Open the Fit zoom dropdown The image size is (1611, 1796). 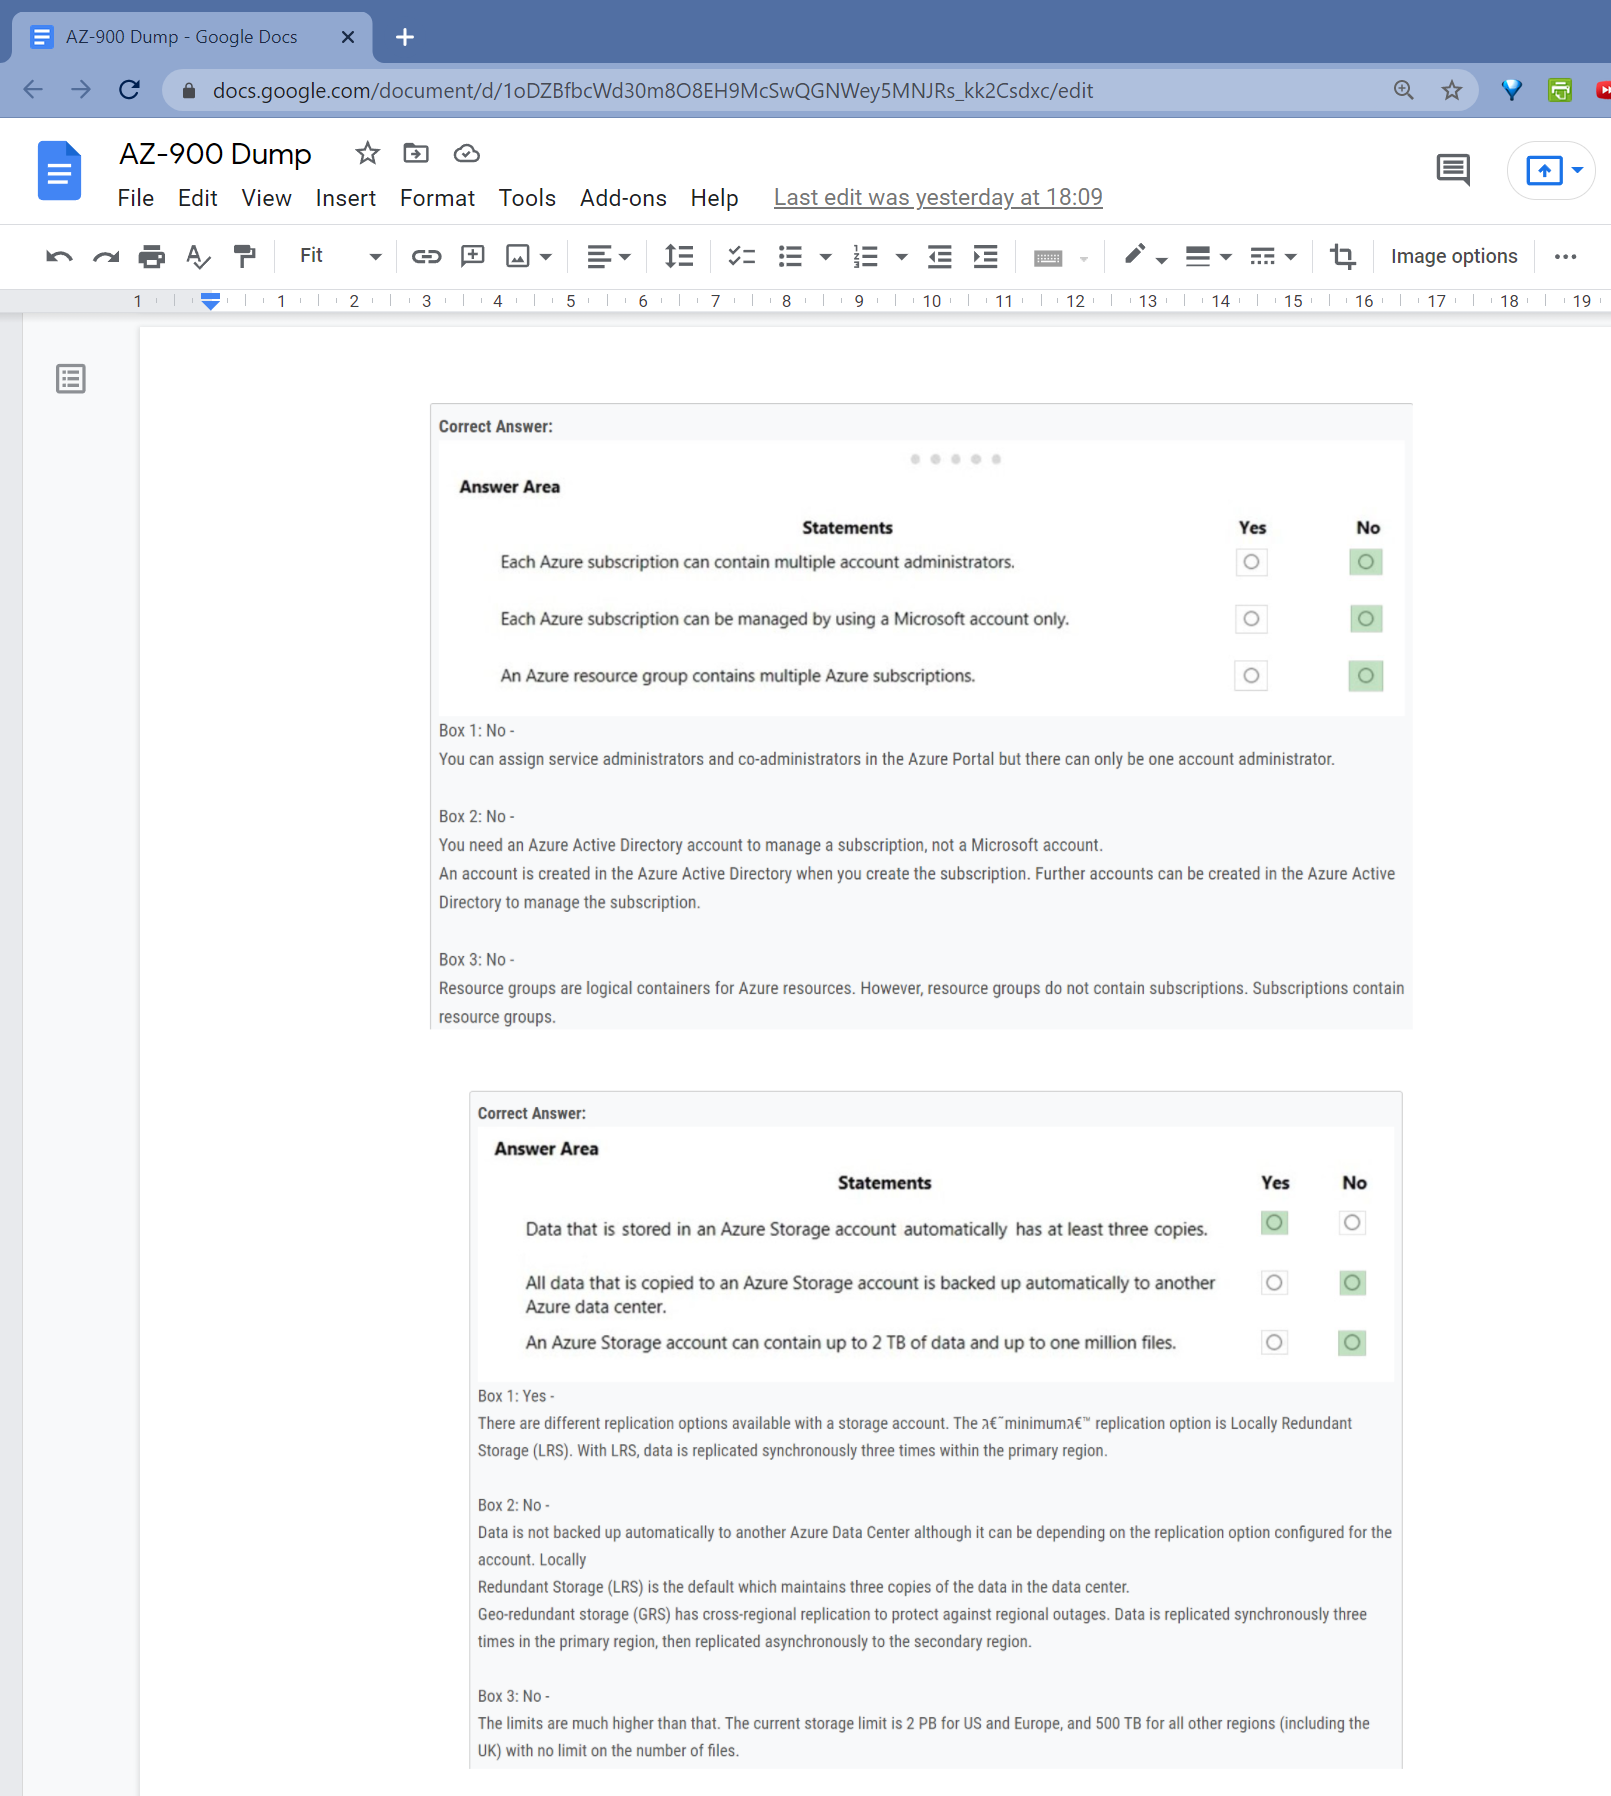click(x=340, y=256)
